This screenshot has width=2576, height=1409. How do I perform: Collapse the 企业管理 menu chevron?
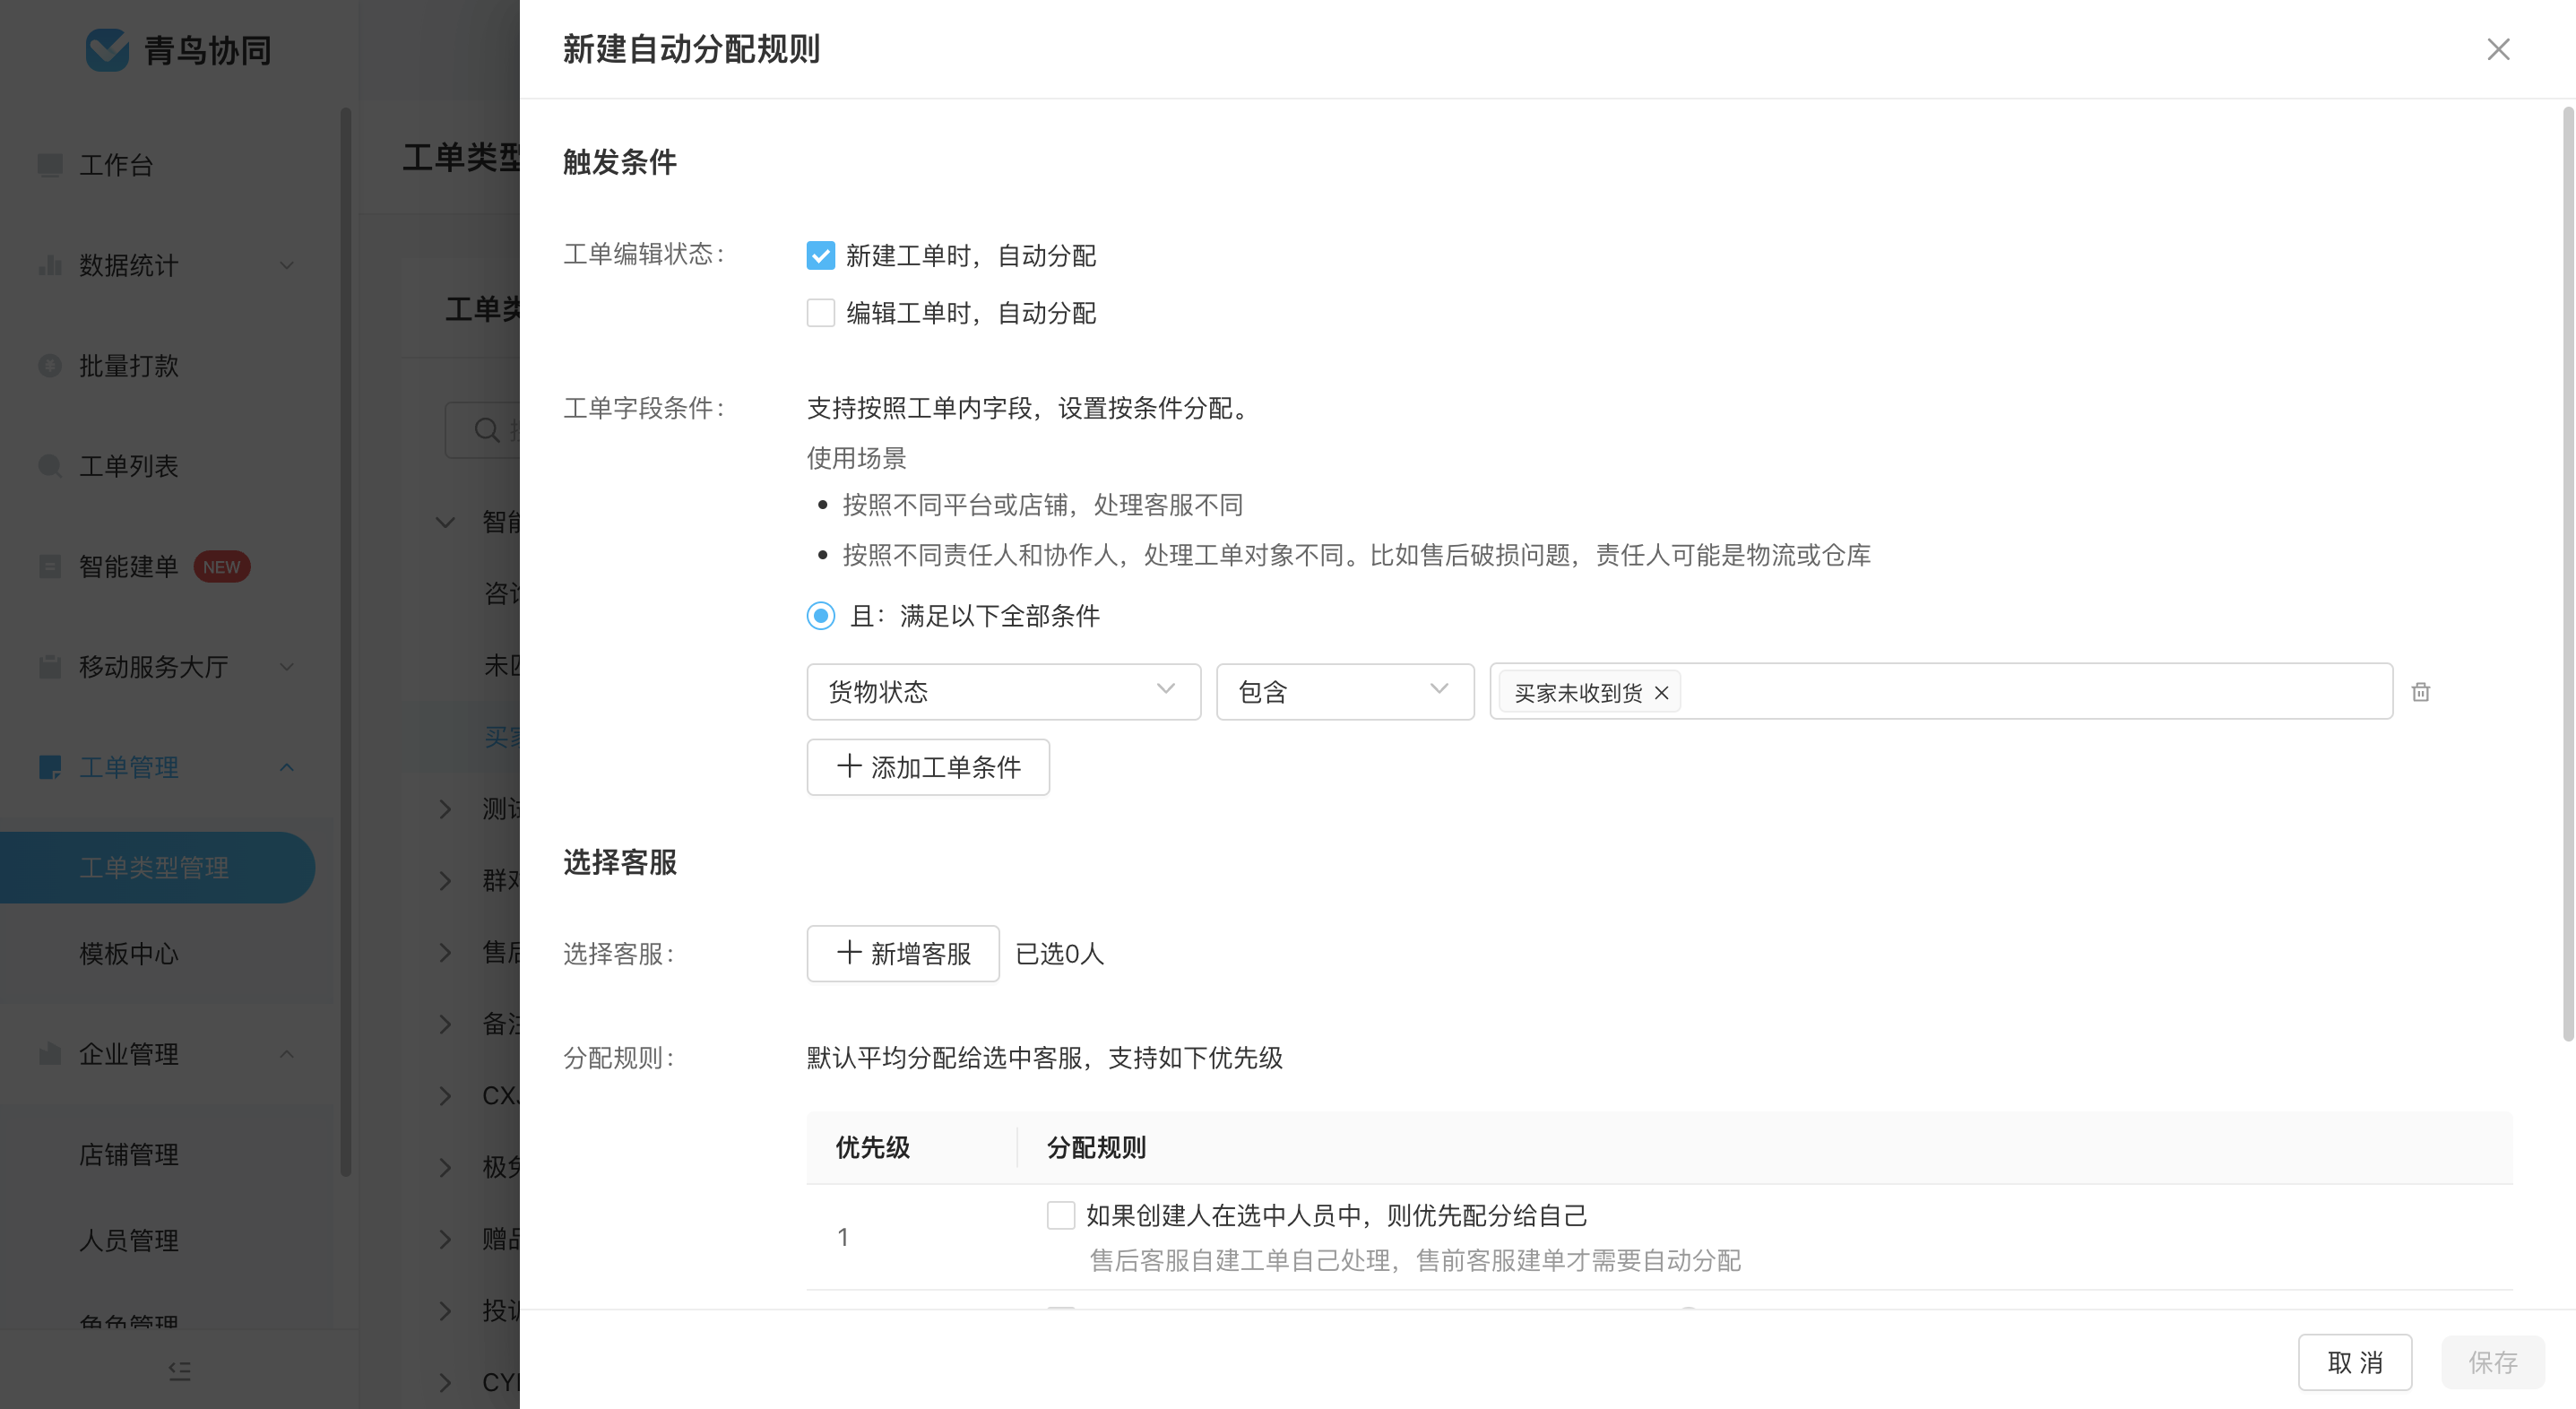[x=286, y=1053]
